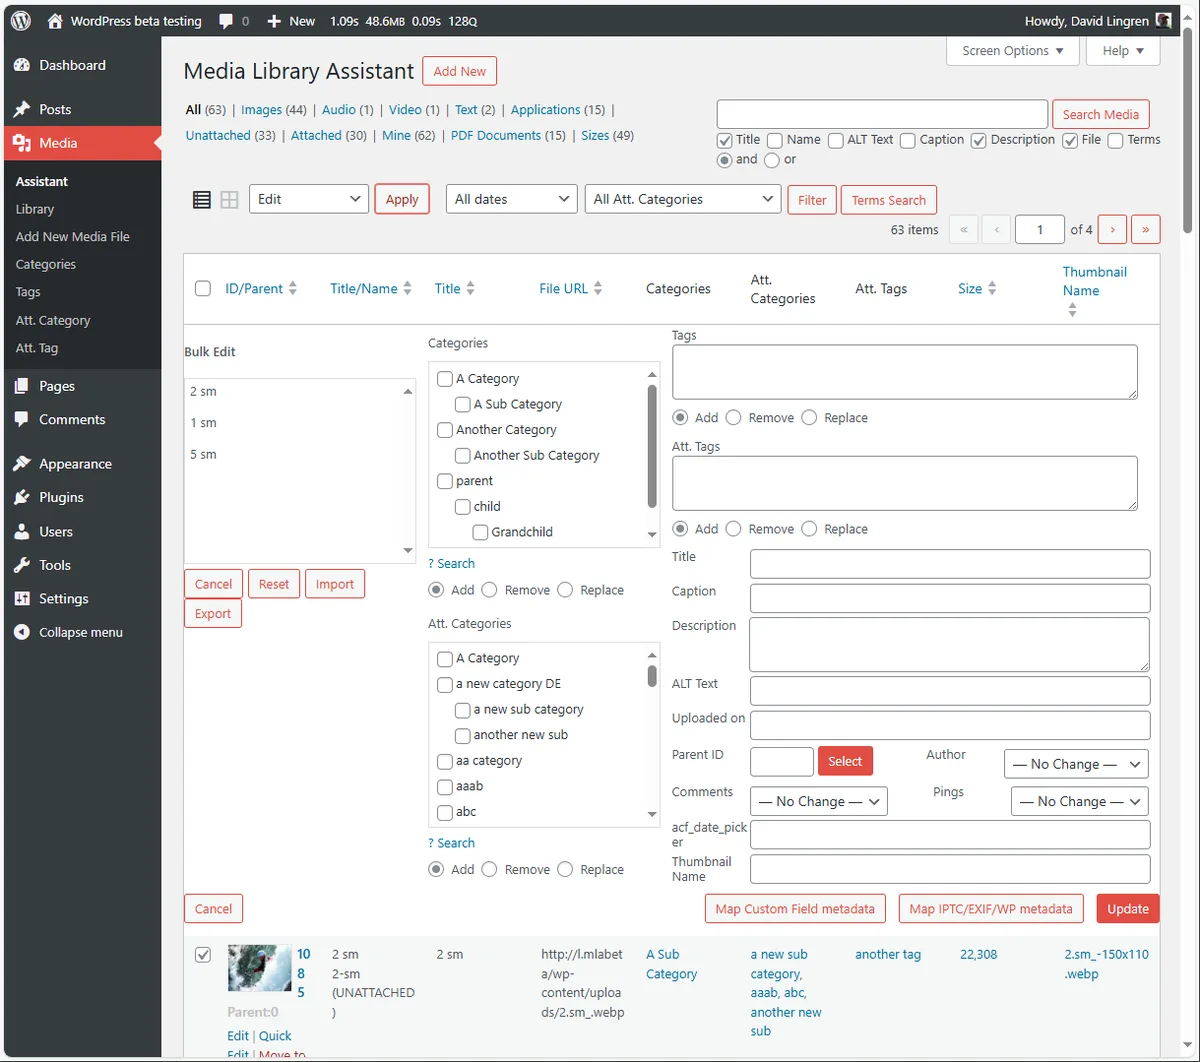Click the Plugins plug icon

(x=22, y=497)
